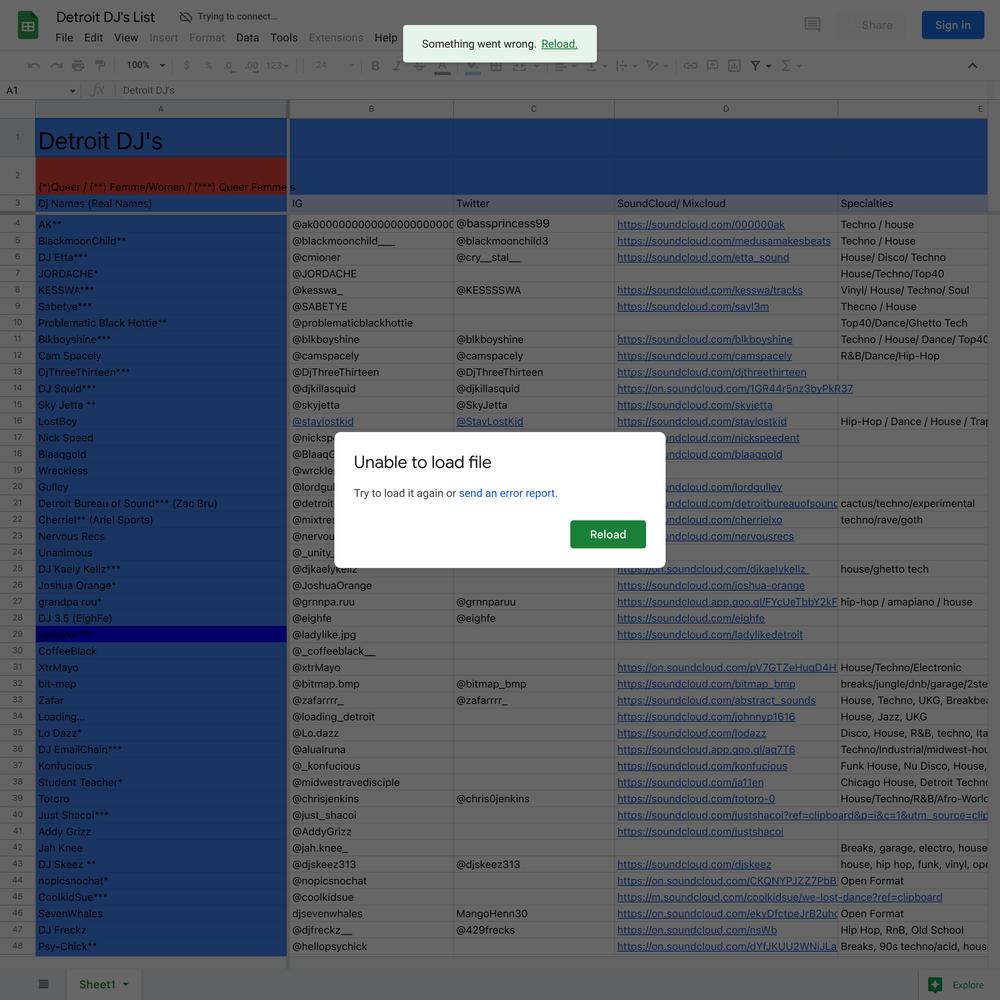
Task: Open the @staylostkid IG link
Action: (323, 422)
